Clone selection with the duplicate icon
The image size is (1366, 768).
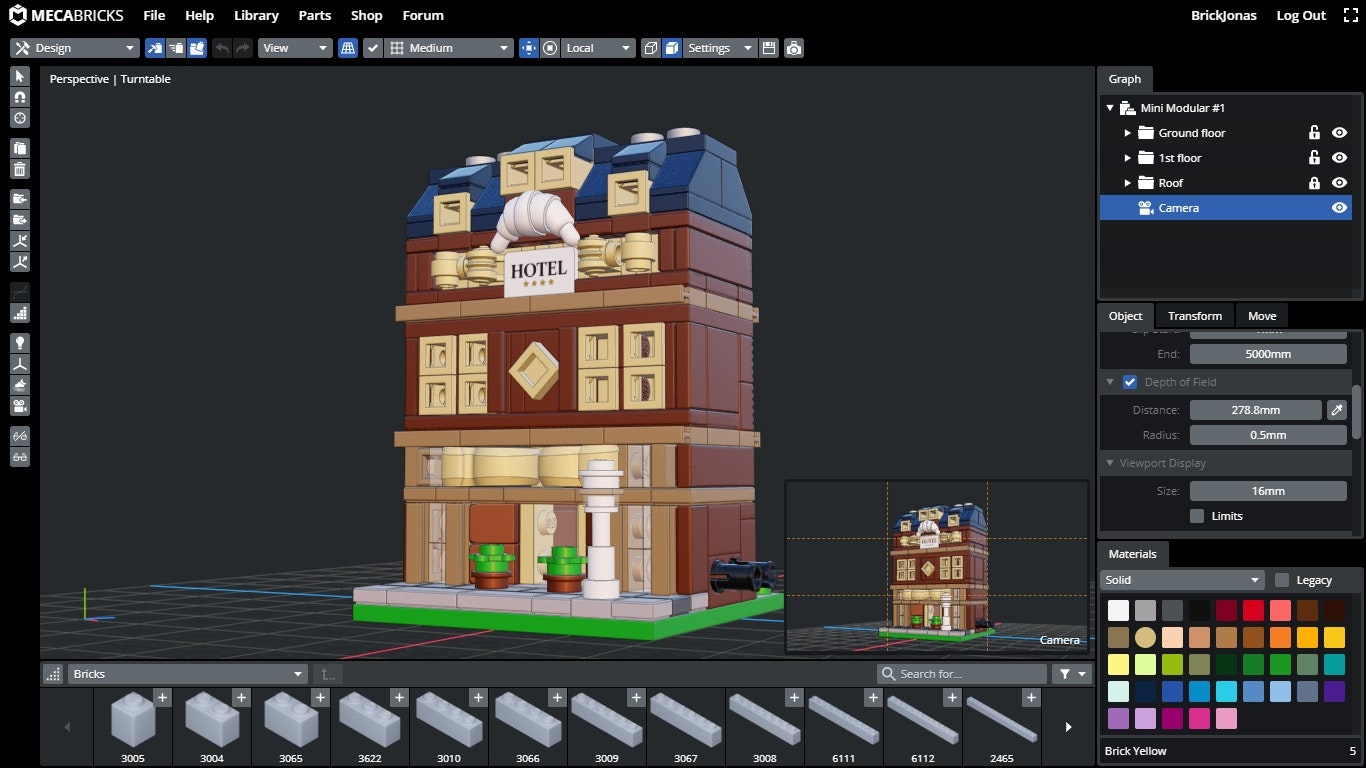[x=19, y=148]
